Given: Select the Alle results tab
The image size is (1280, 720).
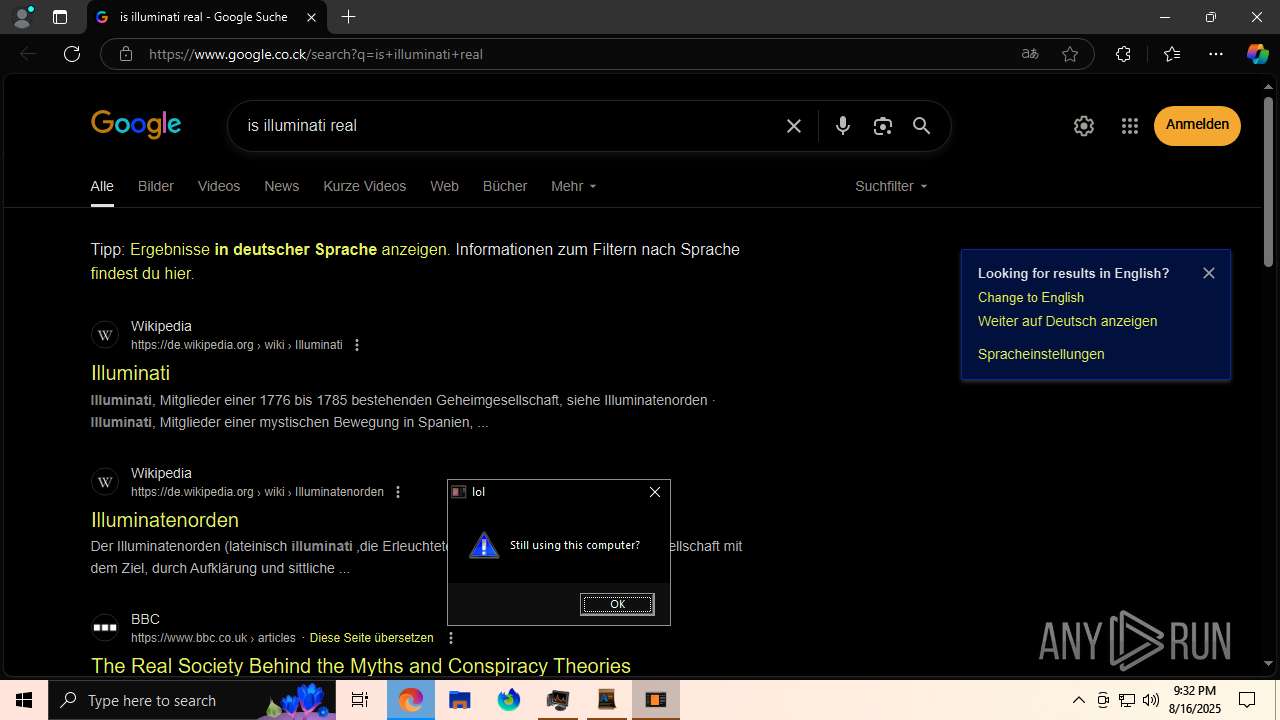Looking at the screenshot, I should (x=102, y=186).
